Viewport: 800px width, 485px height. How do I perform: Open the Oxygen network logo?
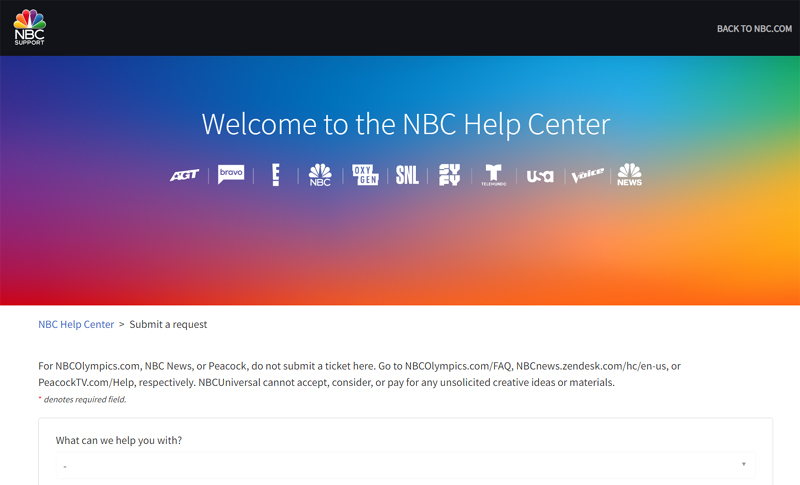point(365,175)
